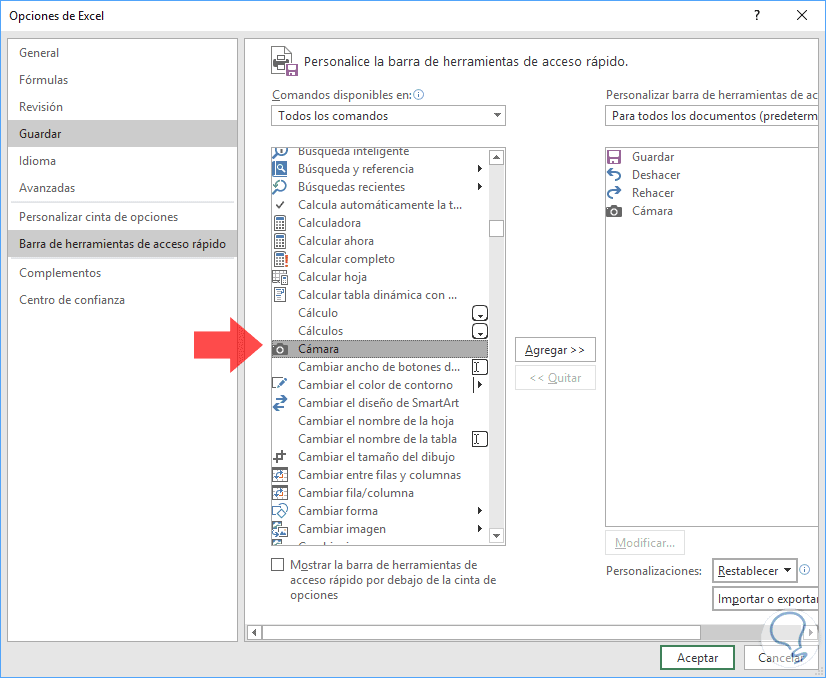826x678 pixels.
Task: Click the Cambiar fila/columna icon
Action: click(280, 493)
